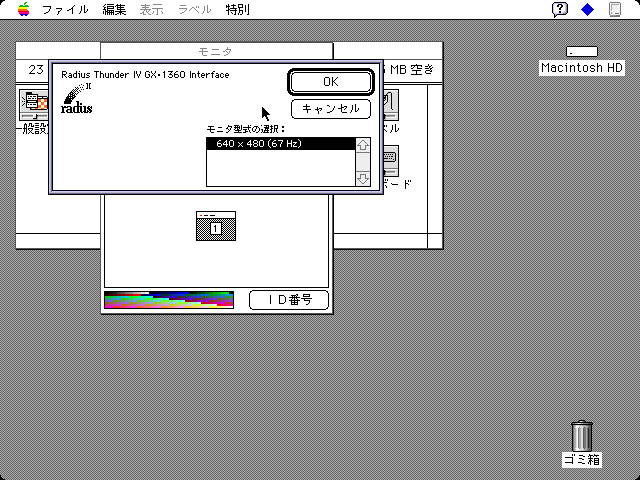
Task: Click the color gradient bar
Action: (169, 300)
